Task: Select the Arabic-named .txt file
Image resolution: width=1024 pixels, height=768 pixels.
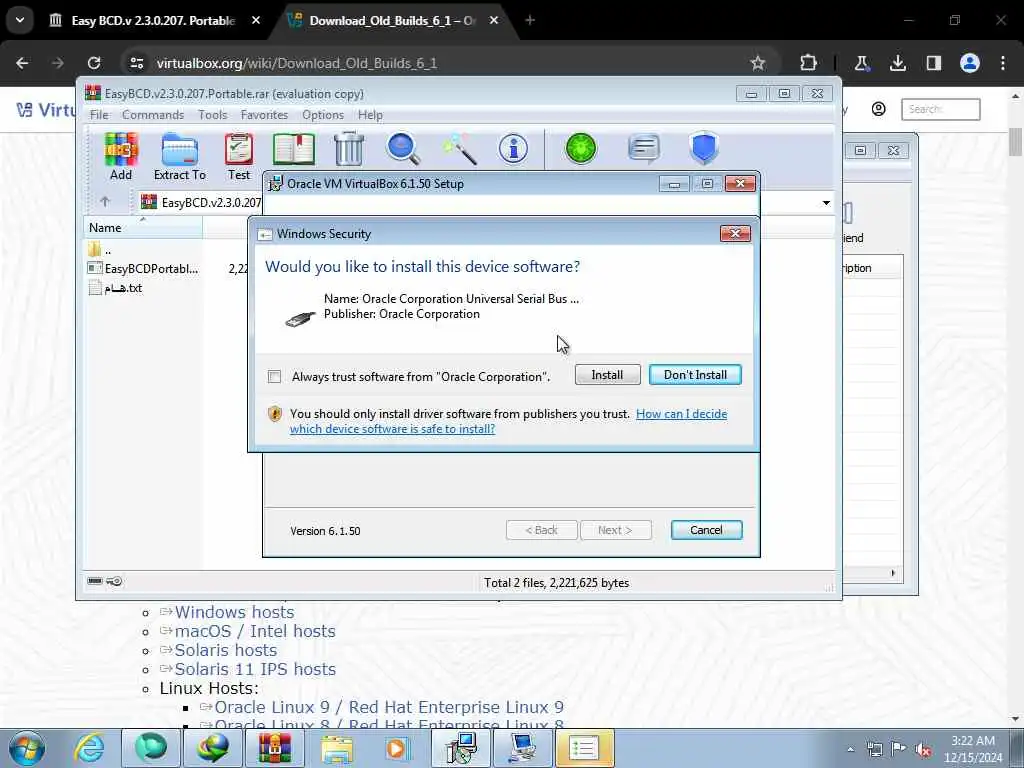Action: [116, 288]
